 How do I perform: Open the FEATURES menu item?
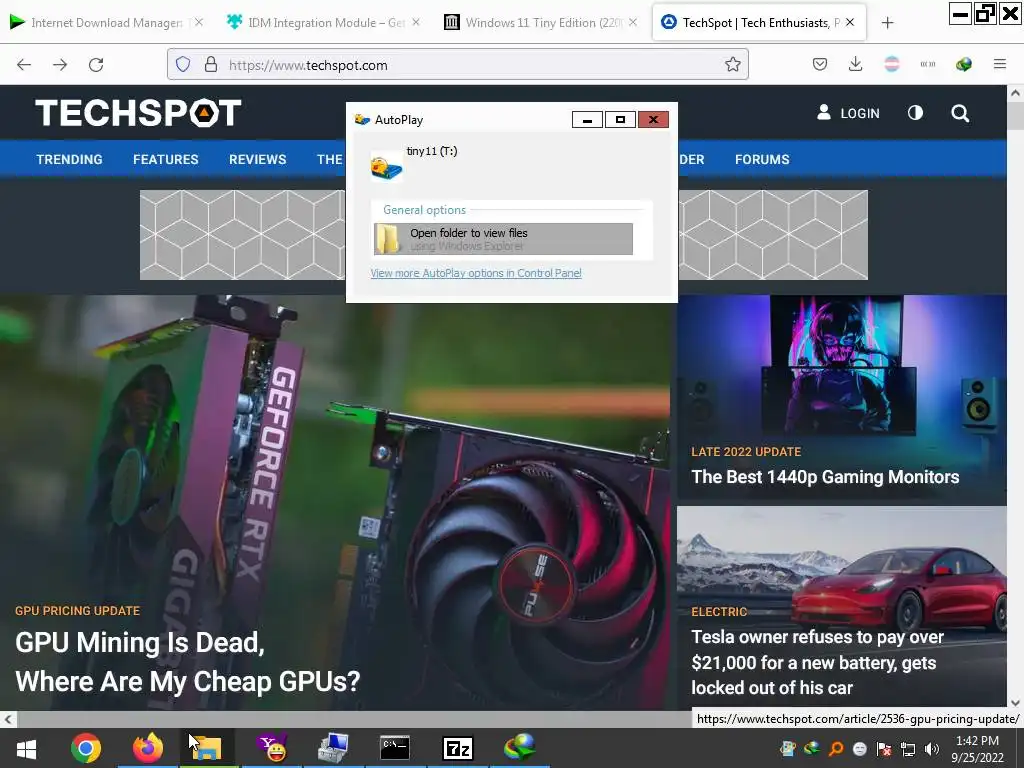[x=166, y=159]
